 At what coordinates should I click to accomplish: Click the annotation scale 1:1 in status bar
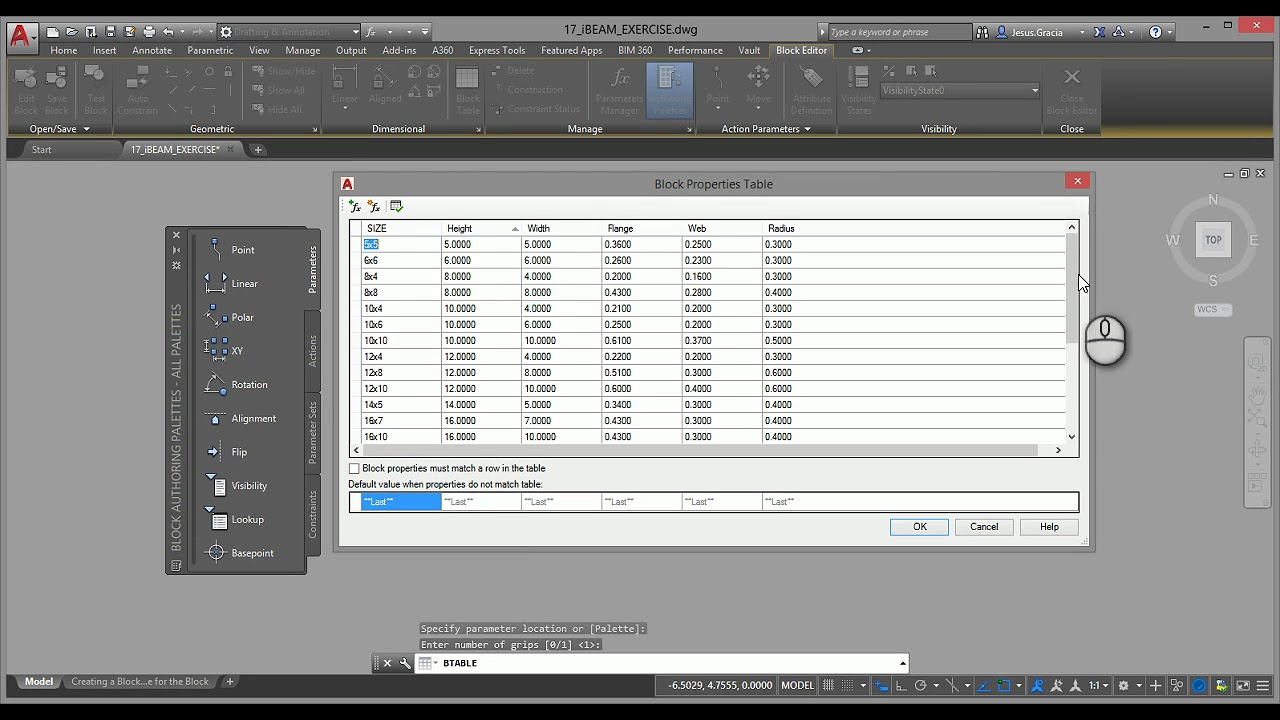tap(1096, 685)
